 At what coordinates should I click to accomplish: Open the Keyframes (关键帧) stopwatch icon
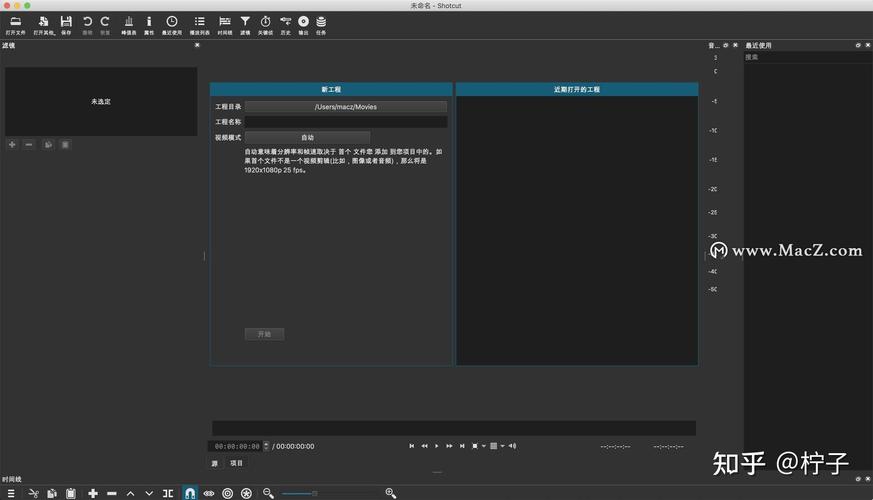tap(266, 25)
